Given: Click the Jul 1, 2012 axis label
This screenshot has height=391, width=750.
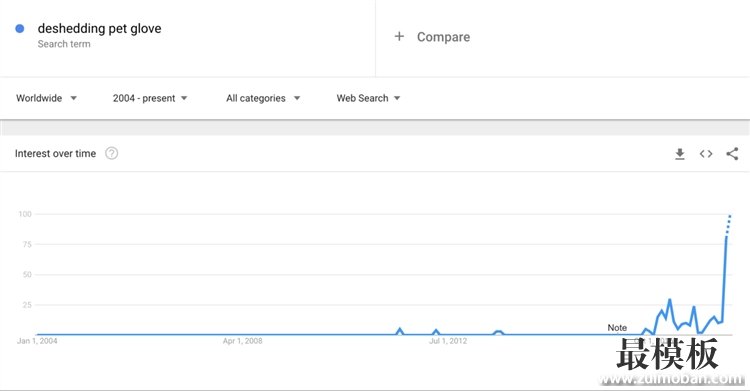Looking at the screenshot, I should (x=448, y=341).
